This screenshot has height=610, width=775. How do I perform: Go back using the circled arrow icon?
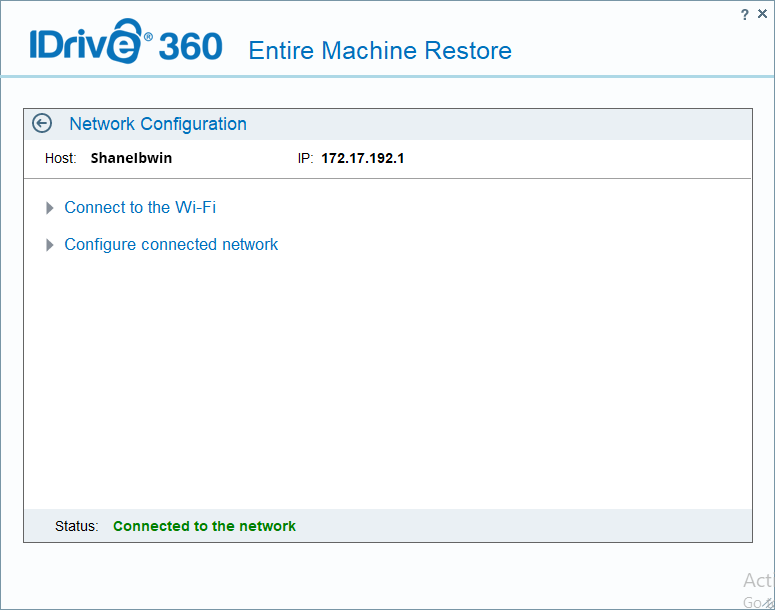[42, 124]
